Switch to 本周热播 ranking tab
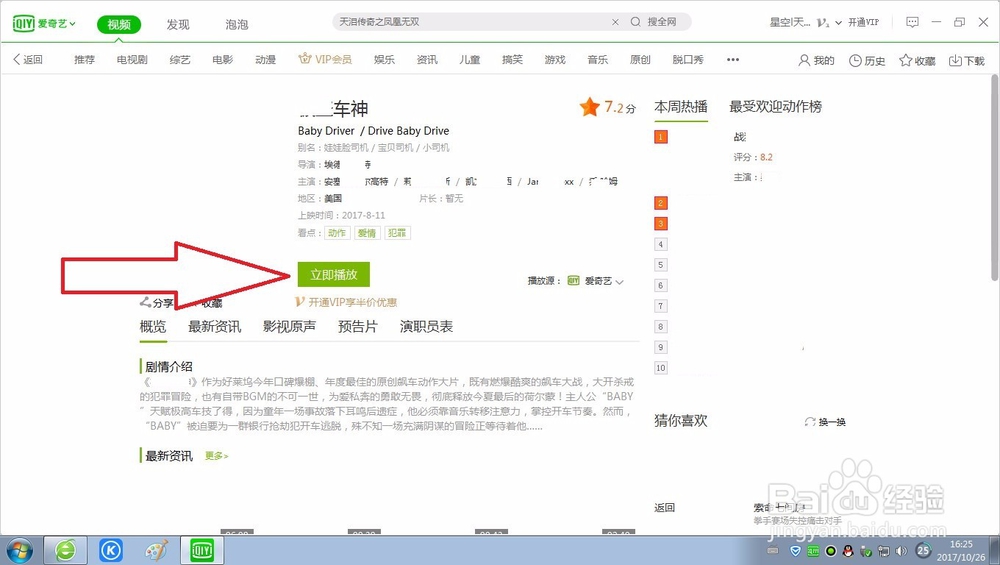1000x565 pixels. [680, 106]
